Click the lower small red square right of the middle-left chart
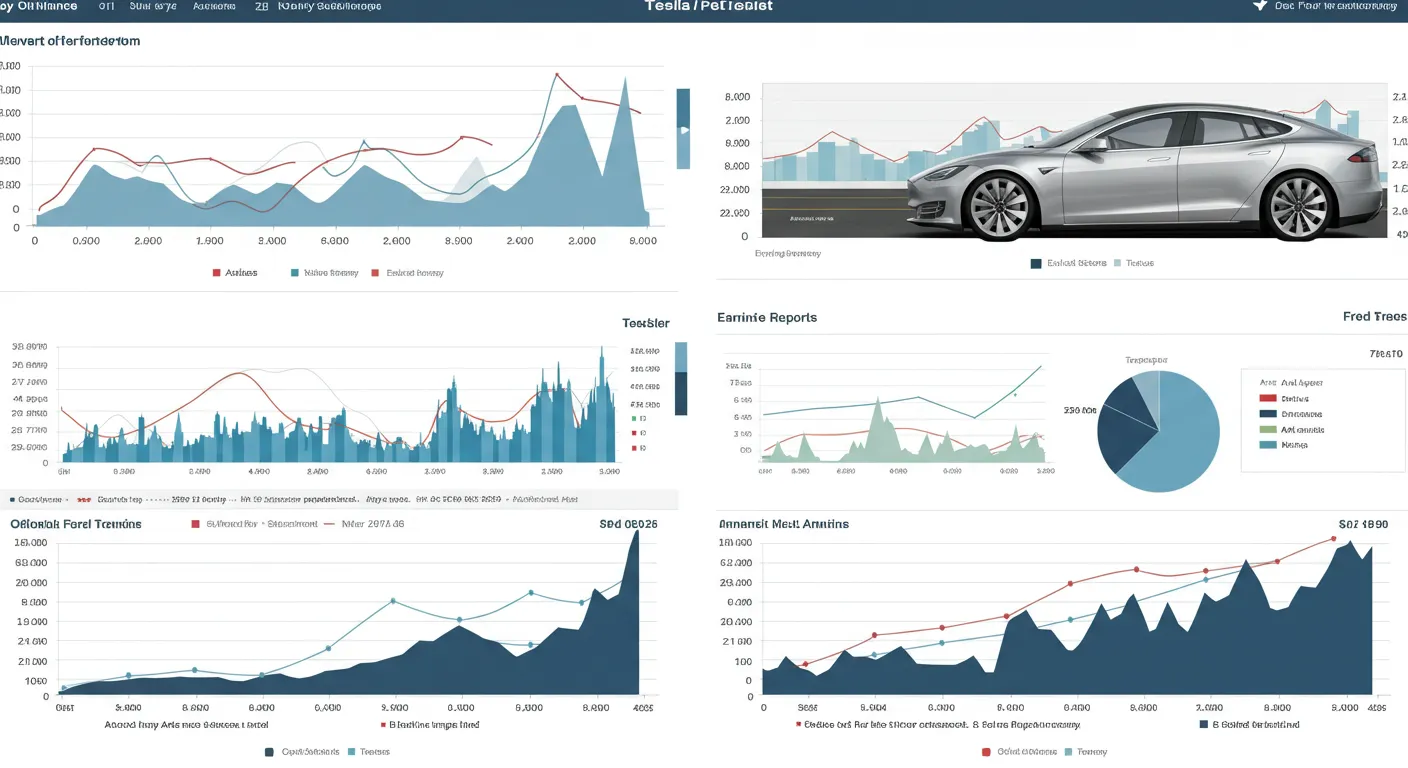This screenshot has height=768, width=1408. pos(634,448)
